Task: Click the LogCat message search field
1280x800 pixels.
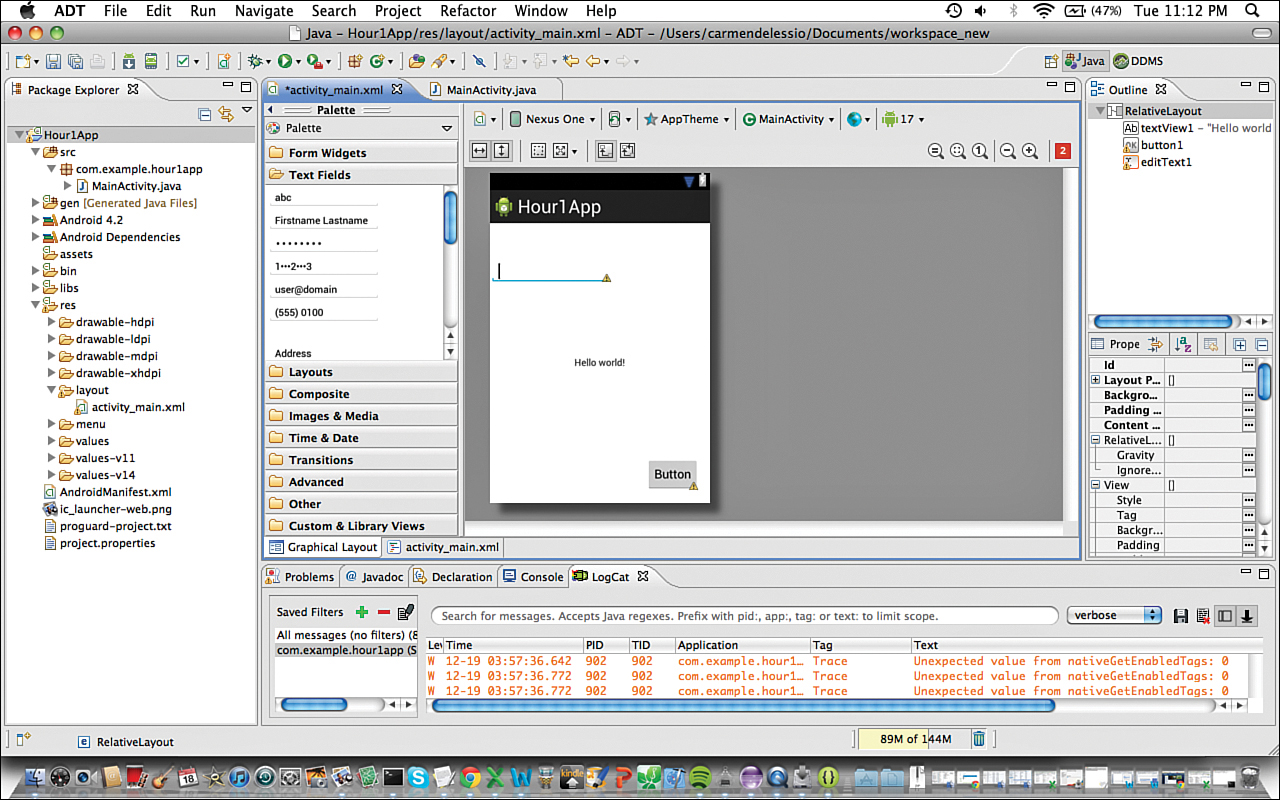Action: (x=744, y=616)
